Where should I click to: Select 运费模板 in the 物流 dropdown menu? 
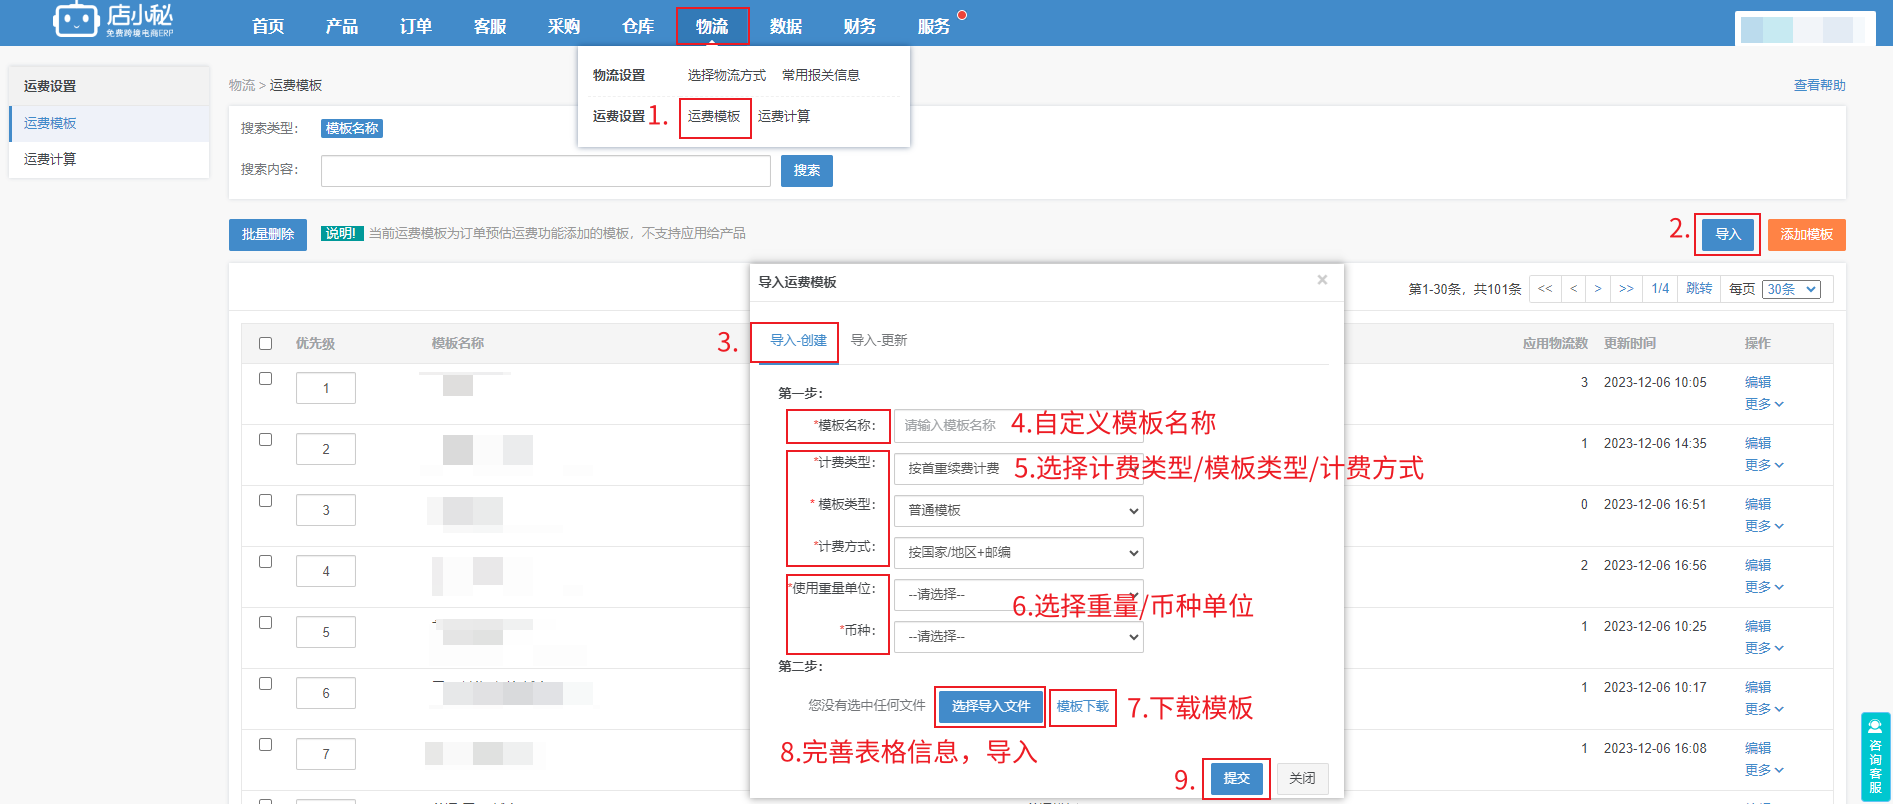714,117
